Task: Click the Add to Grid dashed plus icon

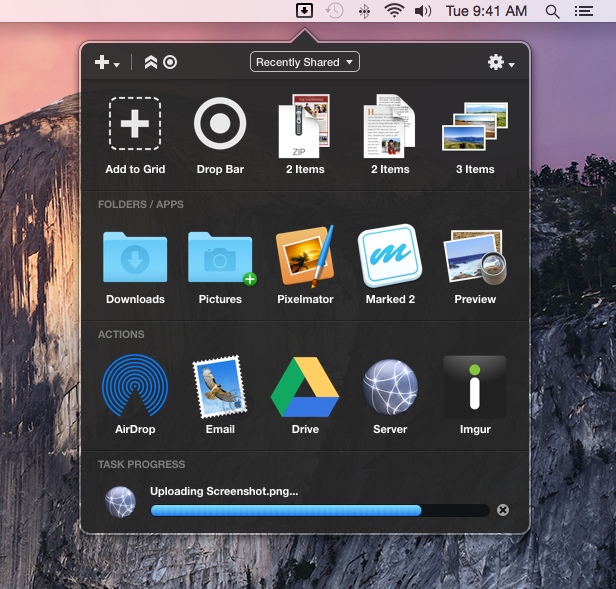Action: point(135,124)
